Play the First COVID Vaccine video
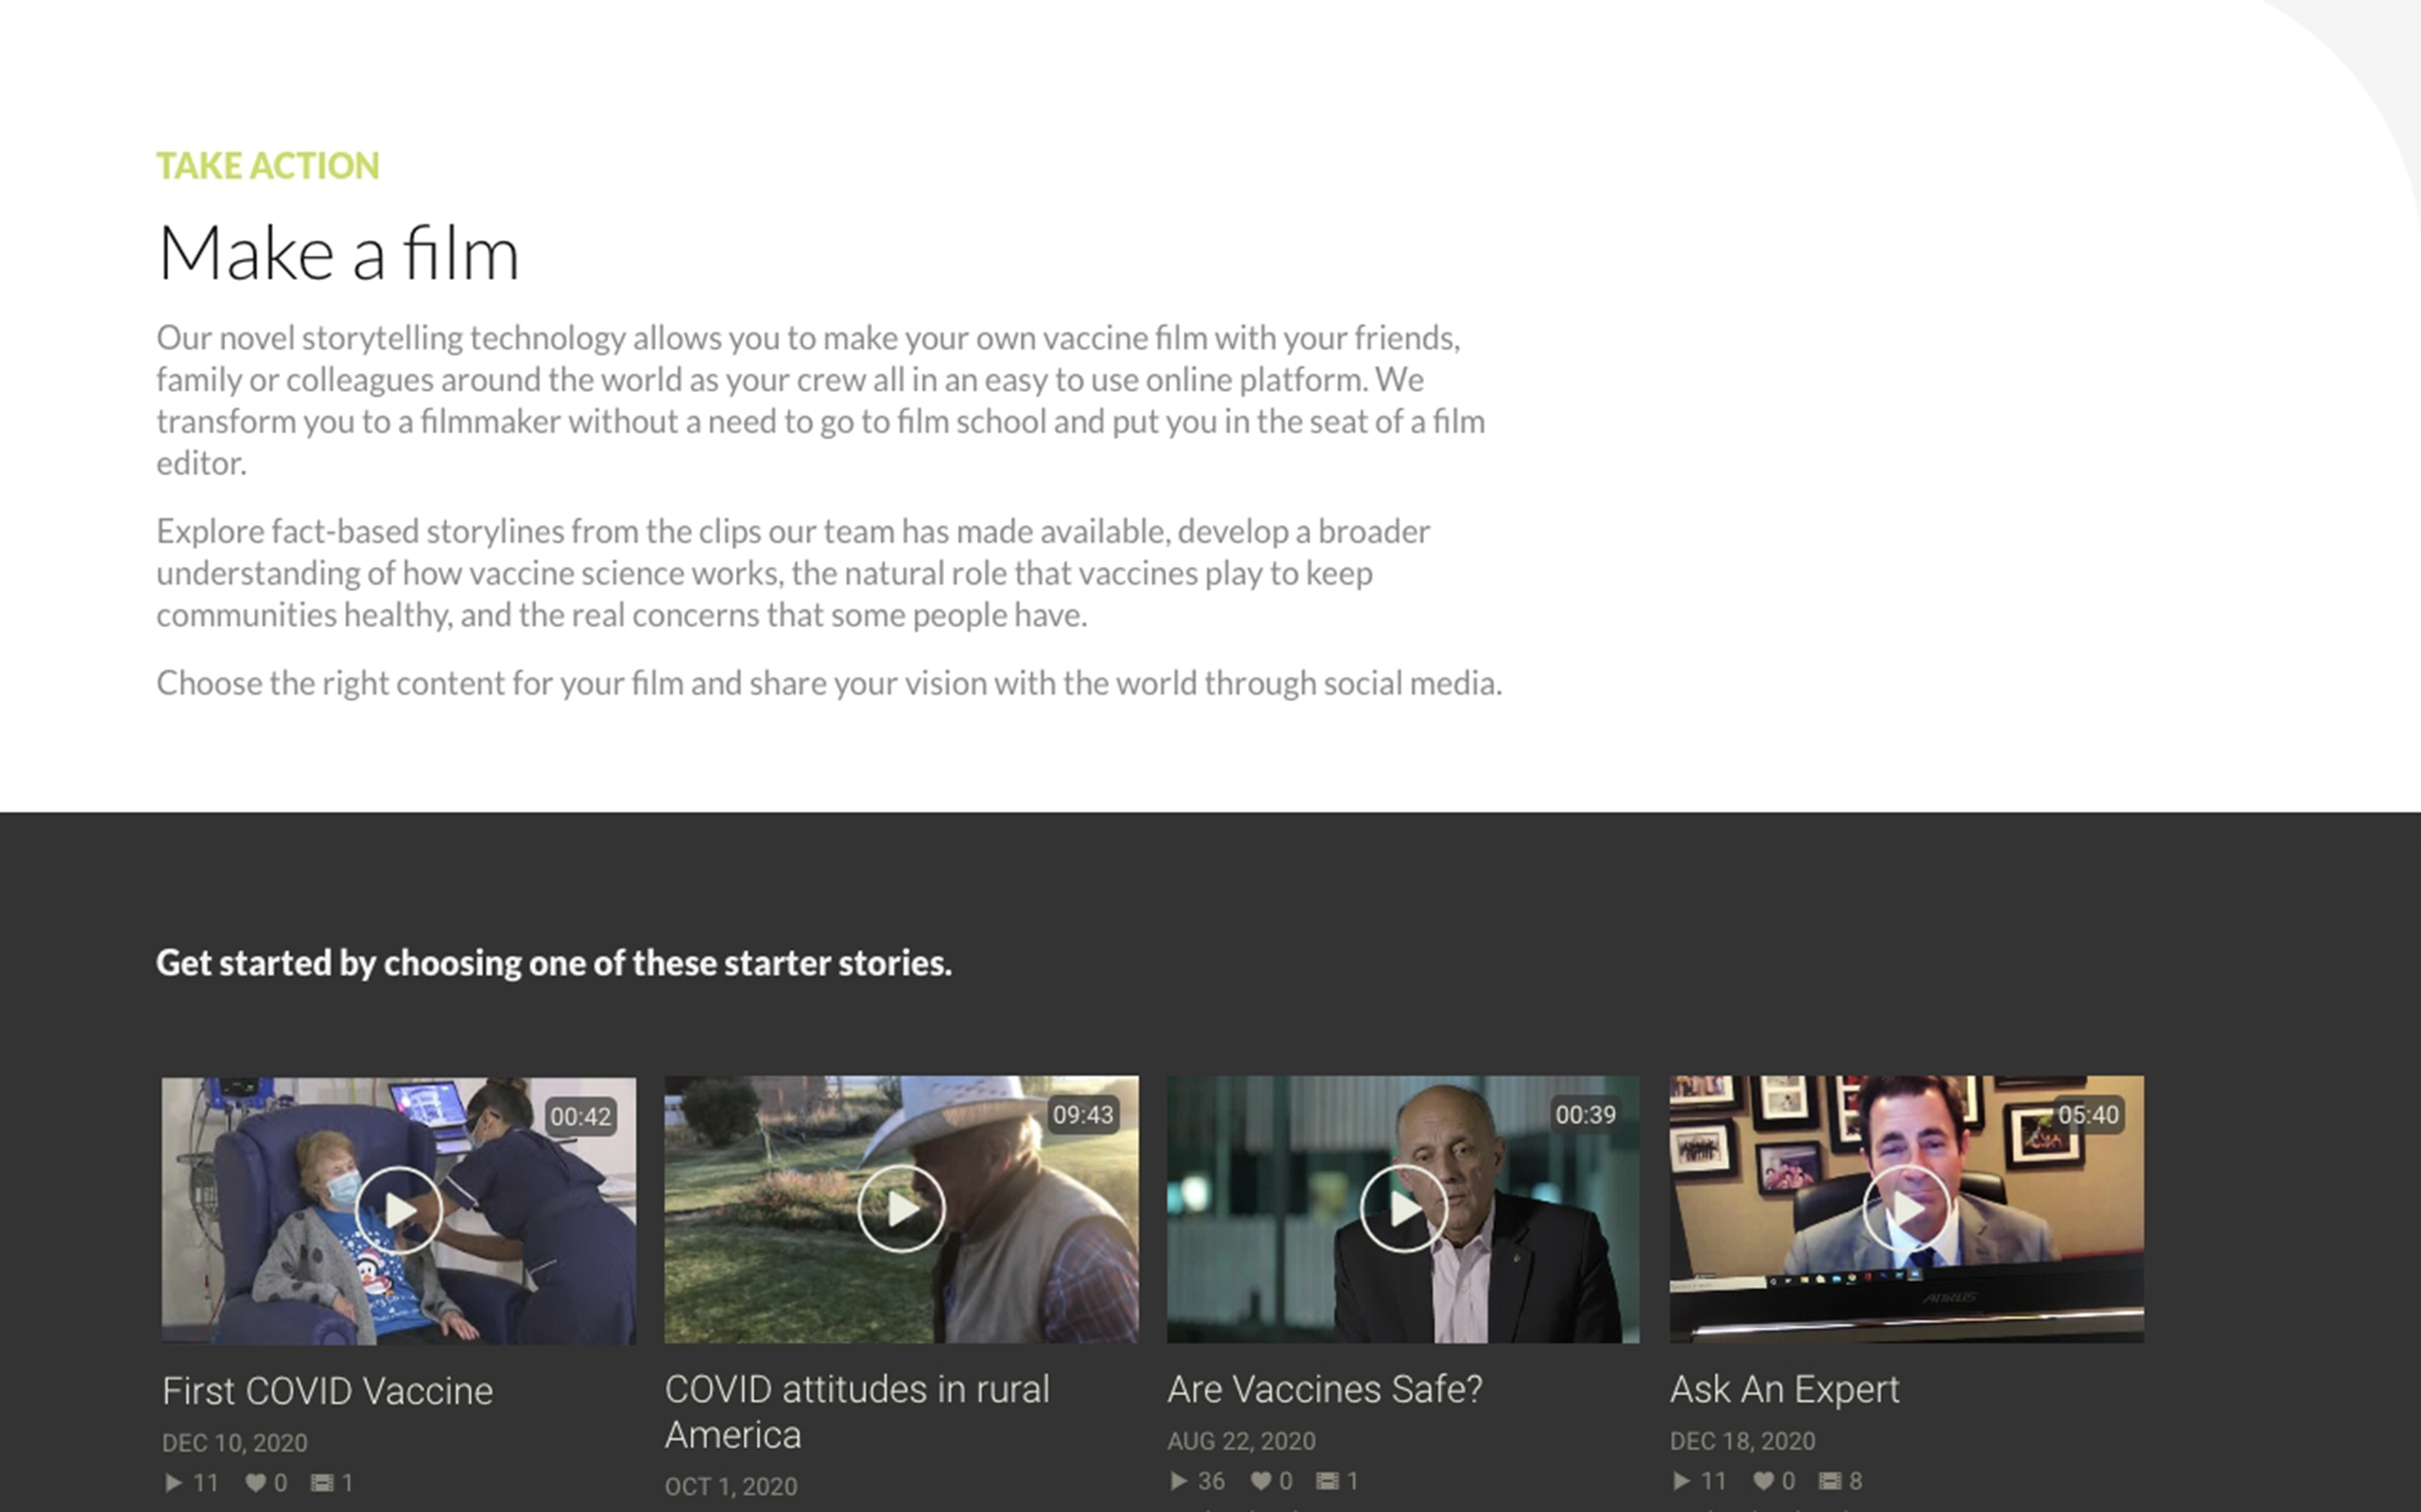 point(399,1210)
